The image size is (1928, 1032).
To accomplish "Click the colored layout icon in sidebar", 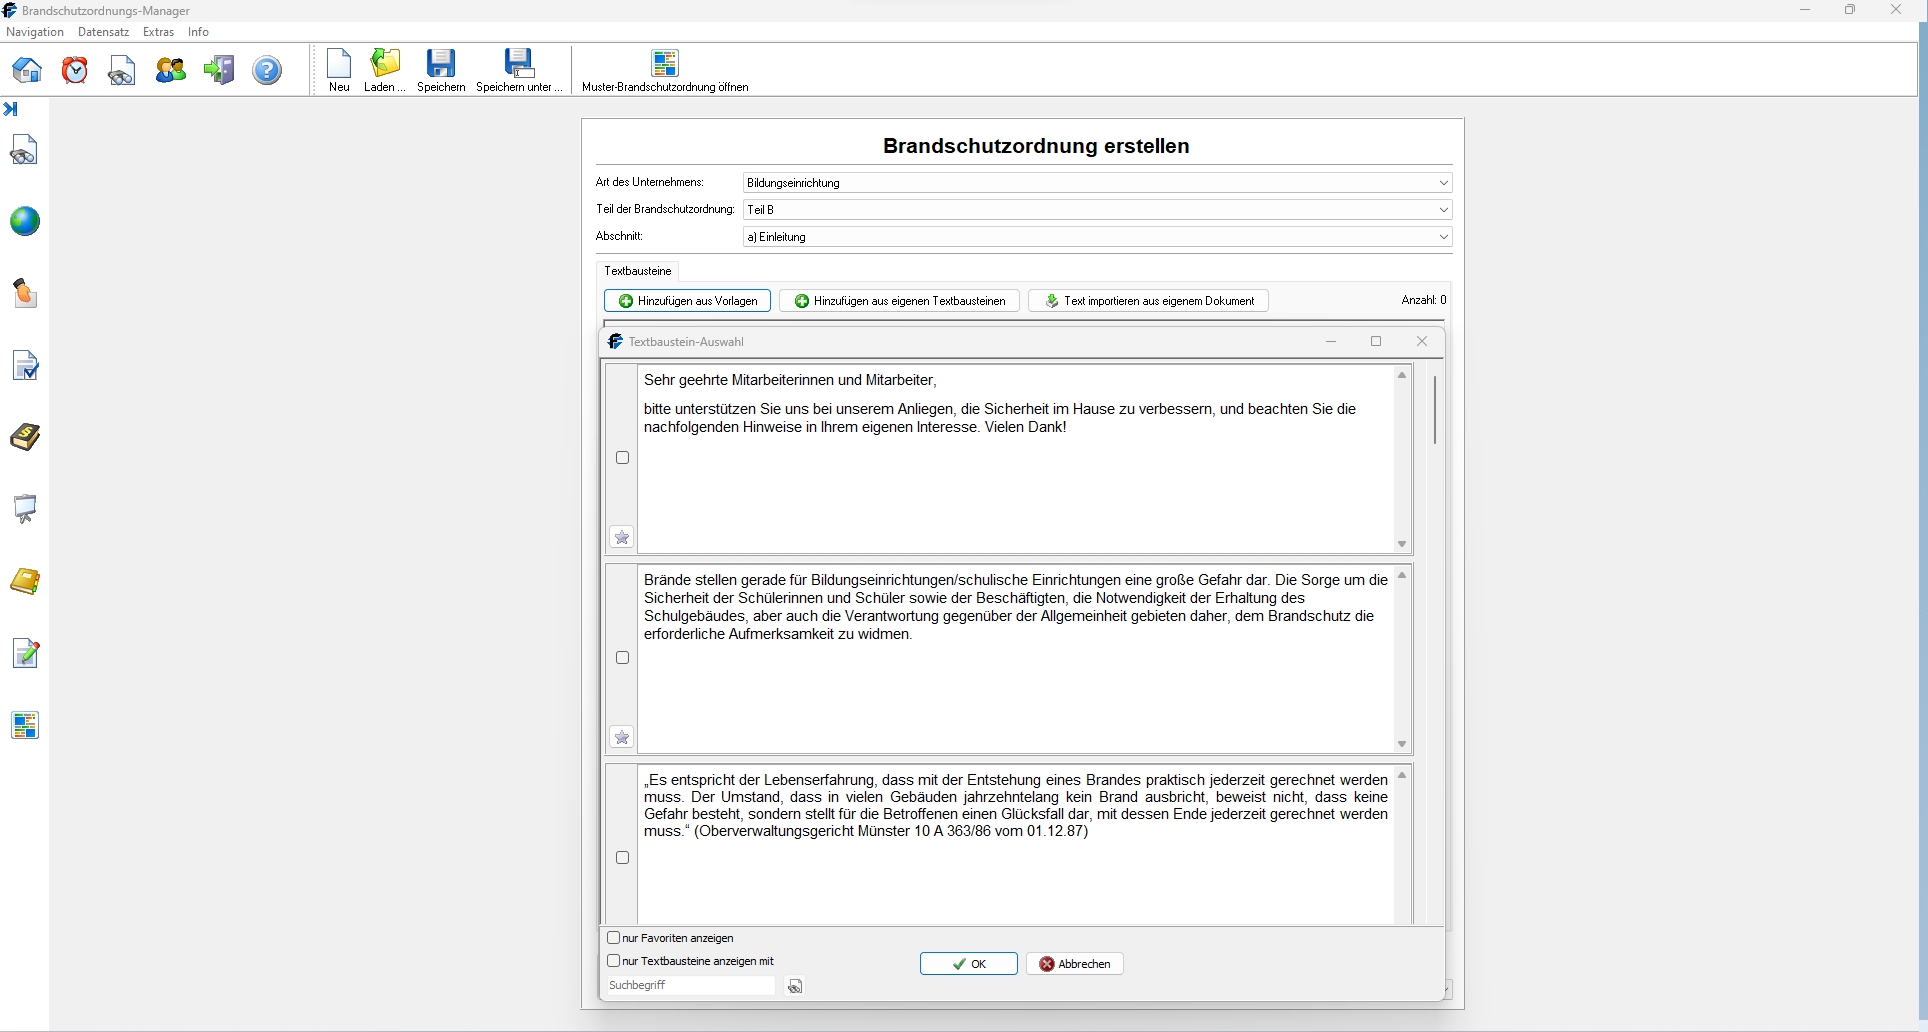I will pyautogui.click(x=25, y=726).
